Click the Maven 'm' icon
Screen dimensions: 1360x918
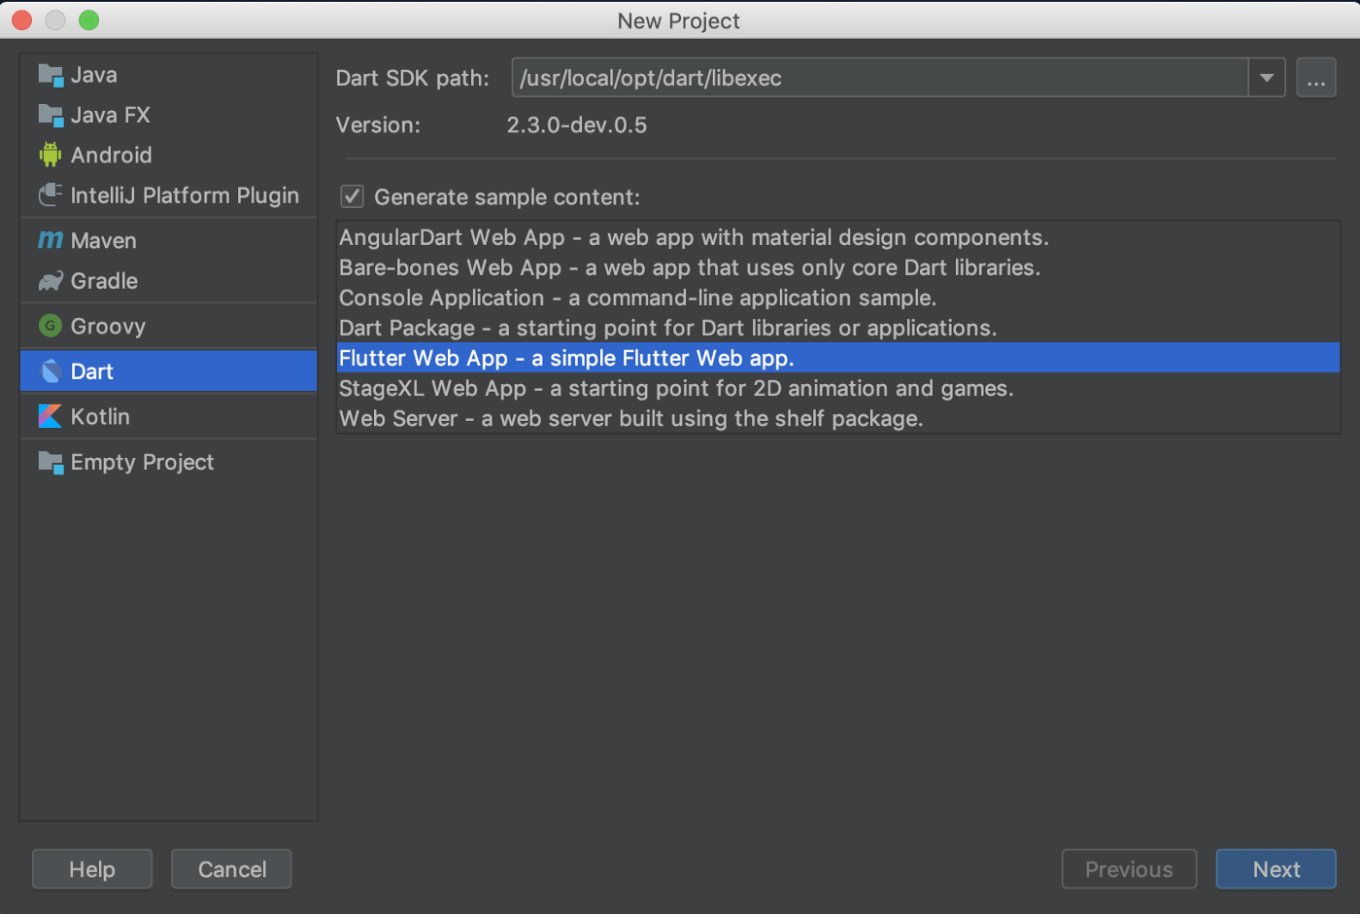pos(50,241)
